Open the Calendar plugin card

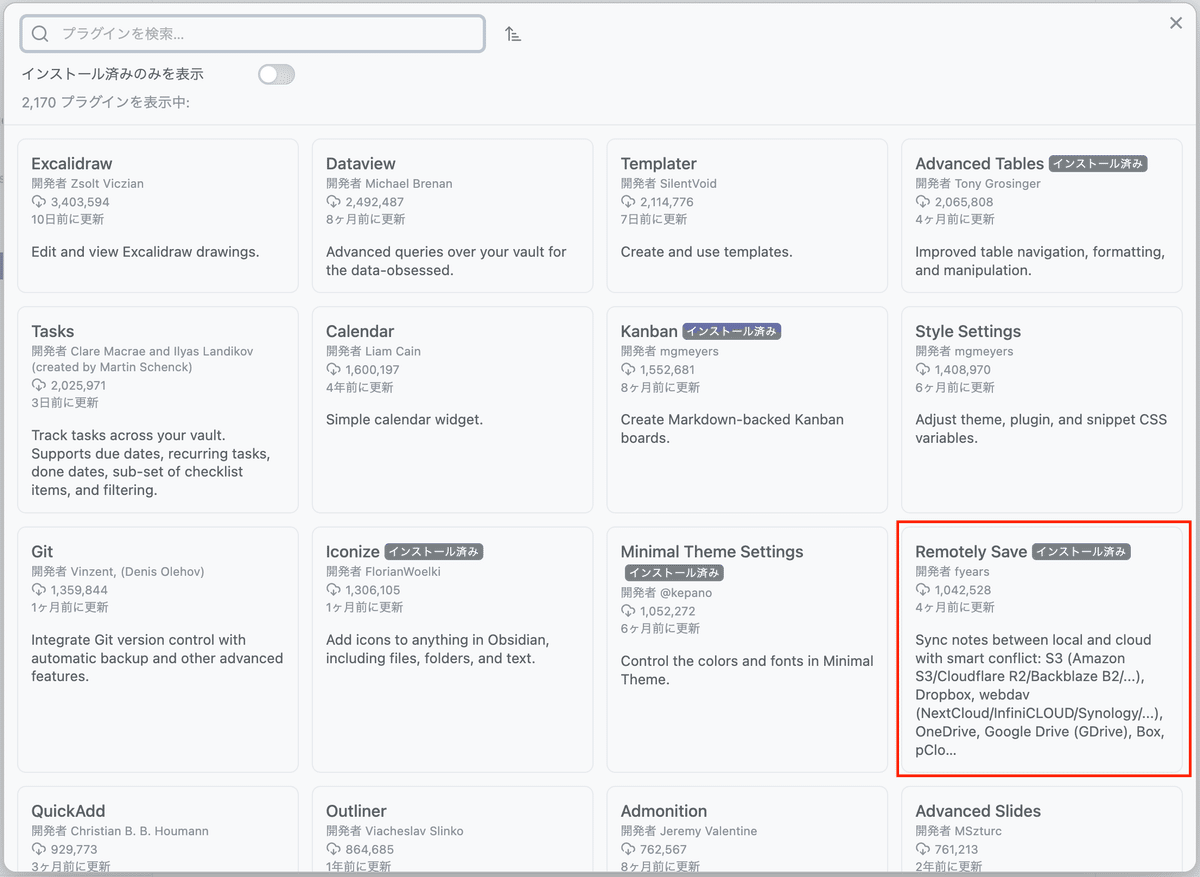452,410
